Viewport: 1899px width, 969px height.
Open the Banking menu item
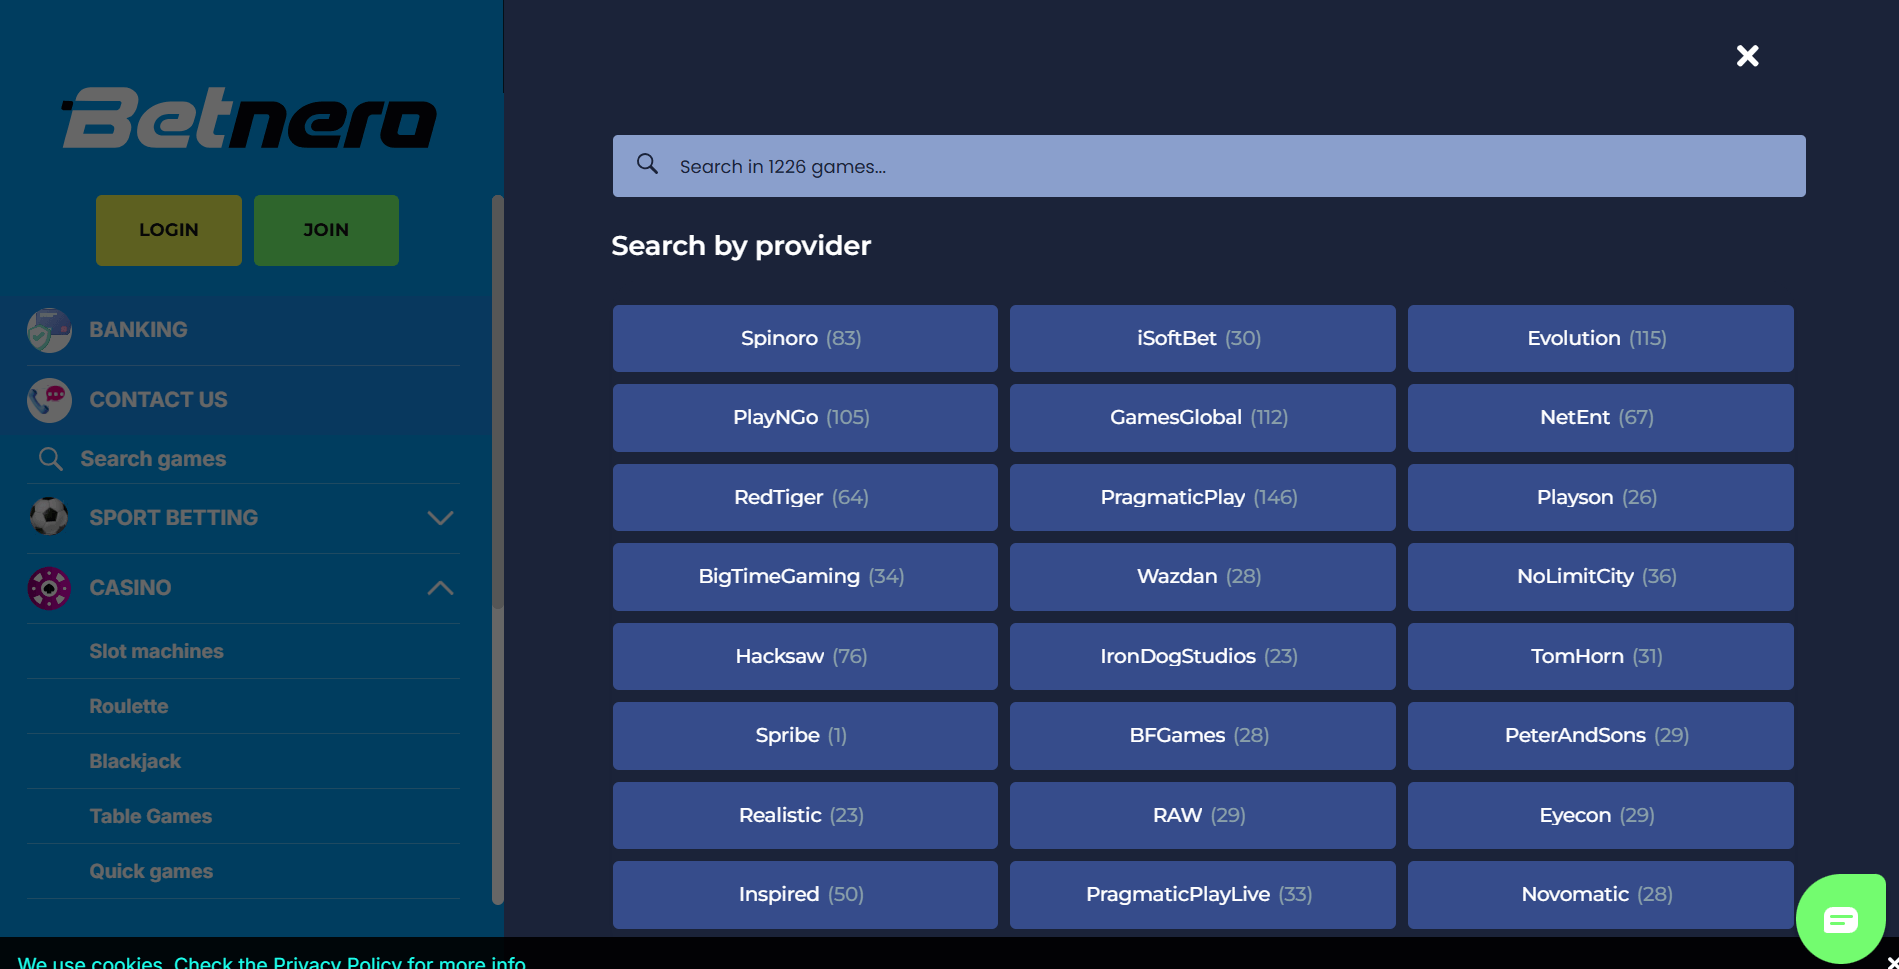(243, 330)
